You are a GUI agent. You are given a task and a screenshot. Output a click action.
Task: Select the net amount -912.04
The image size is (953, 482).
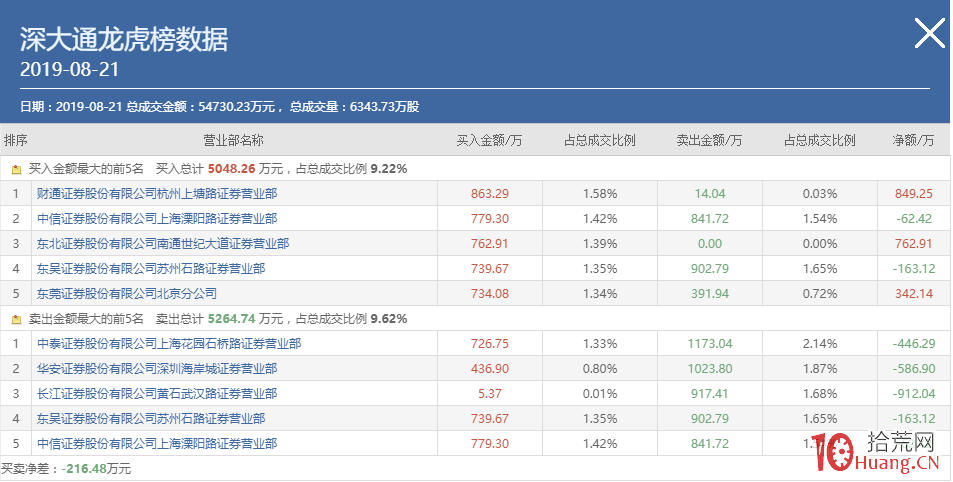click(x=913, y=394)
